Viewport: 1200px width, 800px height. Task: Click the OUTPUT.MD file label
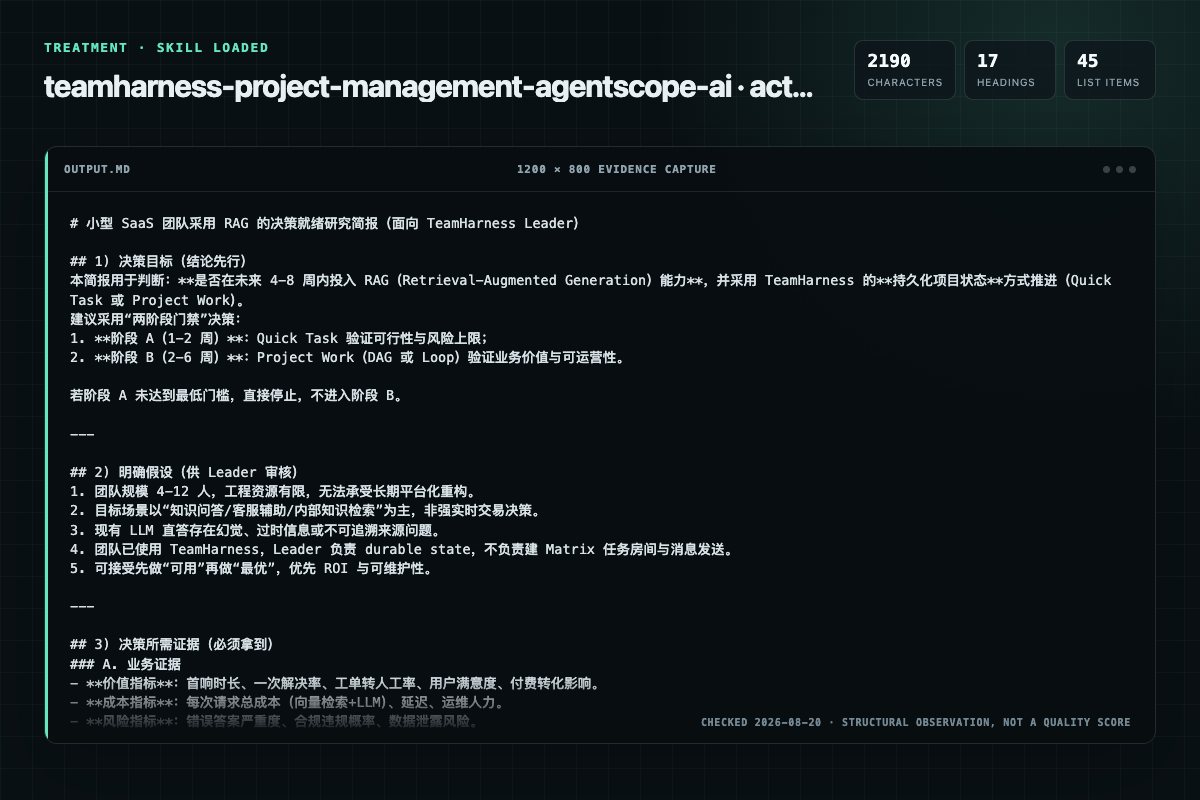(96, 169)
